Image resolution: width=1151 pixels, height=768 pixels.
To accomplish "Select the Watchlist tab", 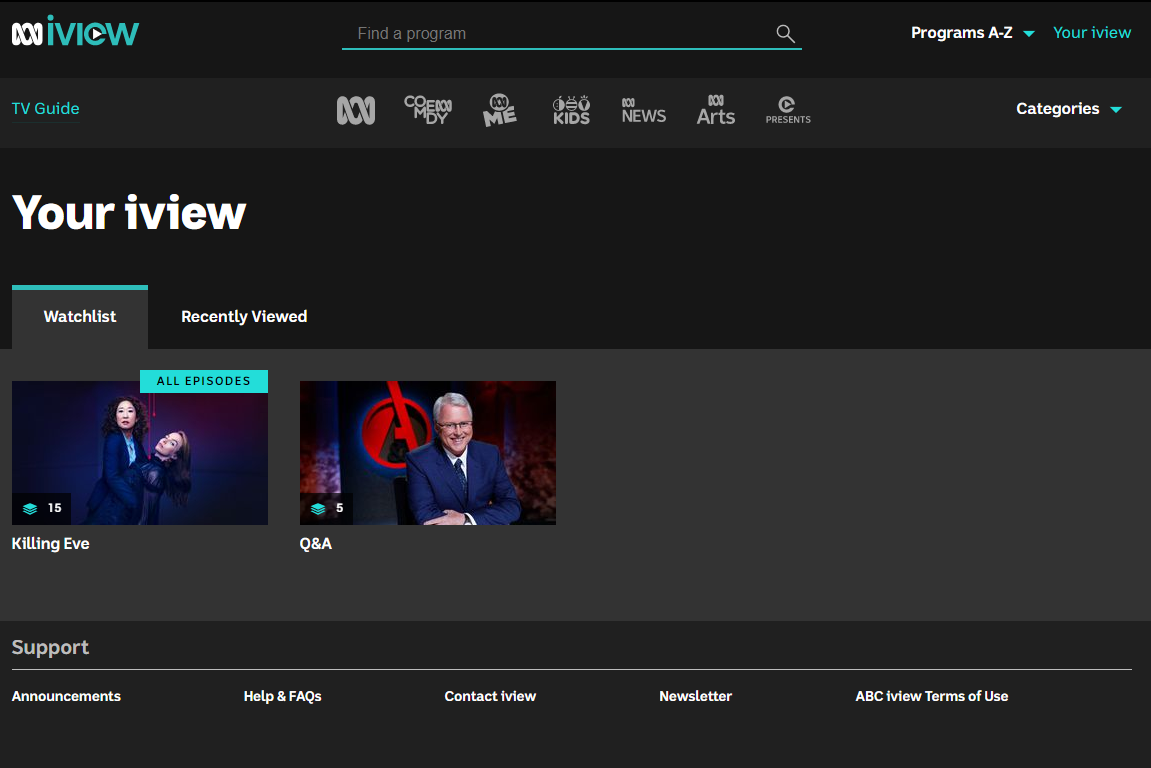I will (79, 316).
